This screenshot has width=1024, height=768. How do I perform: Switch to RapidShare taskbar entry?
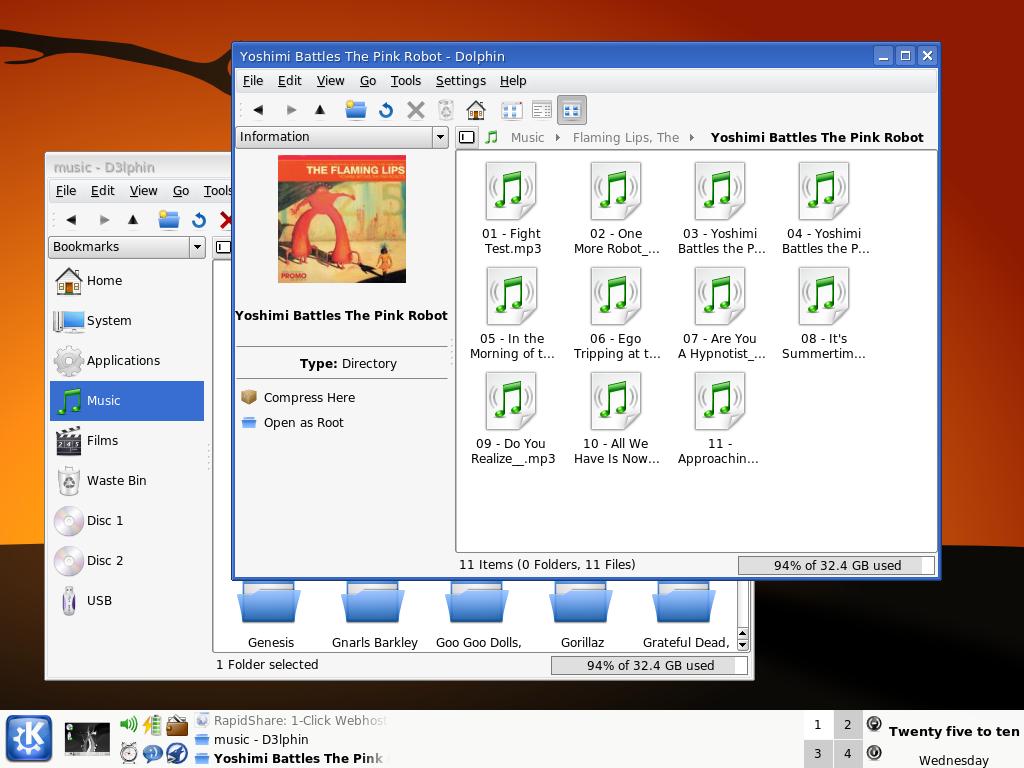click(x=291, y=720)
